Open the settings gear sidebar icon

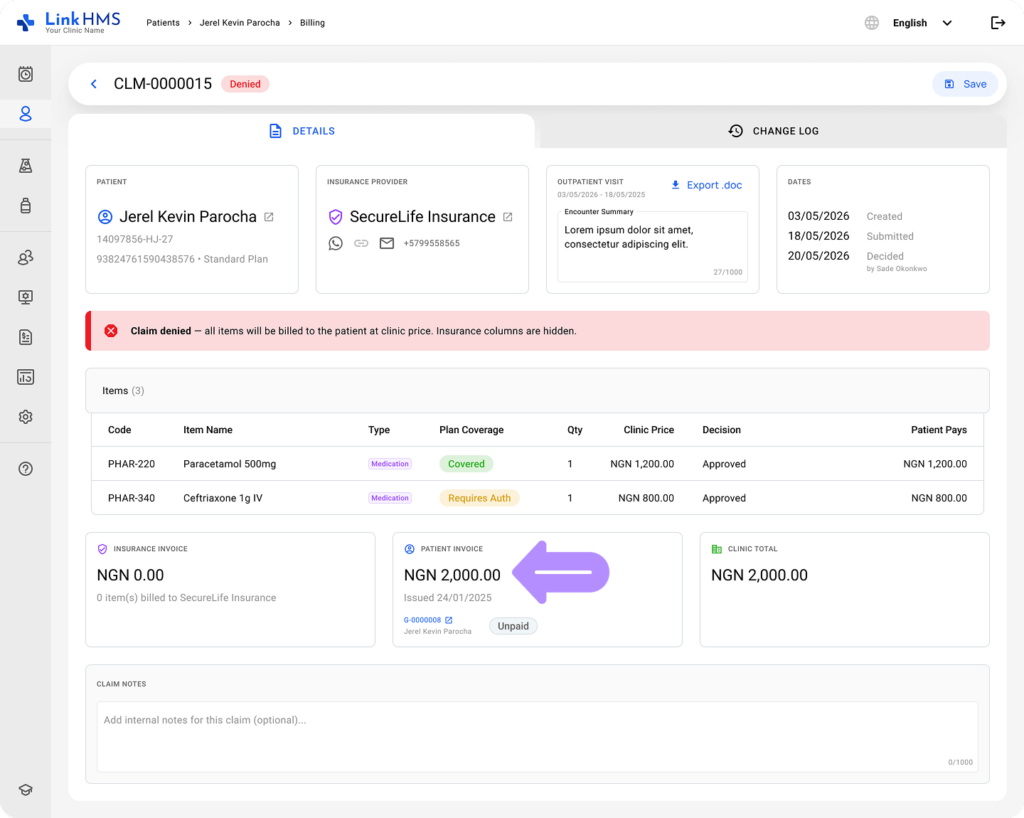pos(25,417)
